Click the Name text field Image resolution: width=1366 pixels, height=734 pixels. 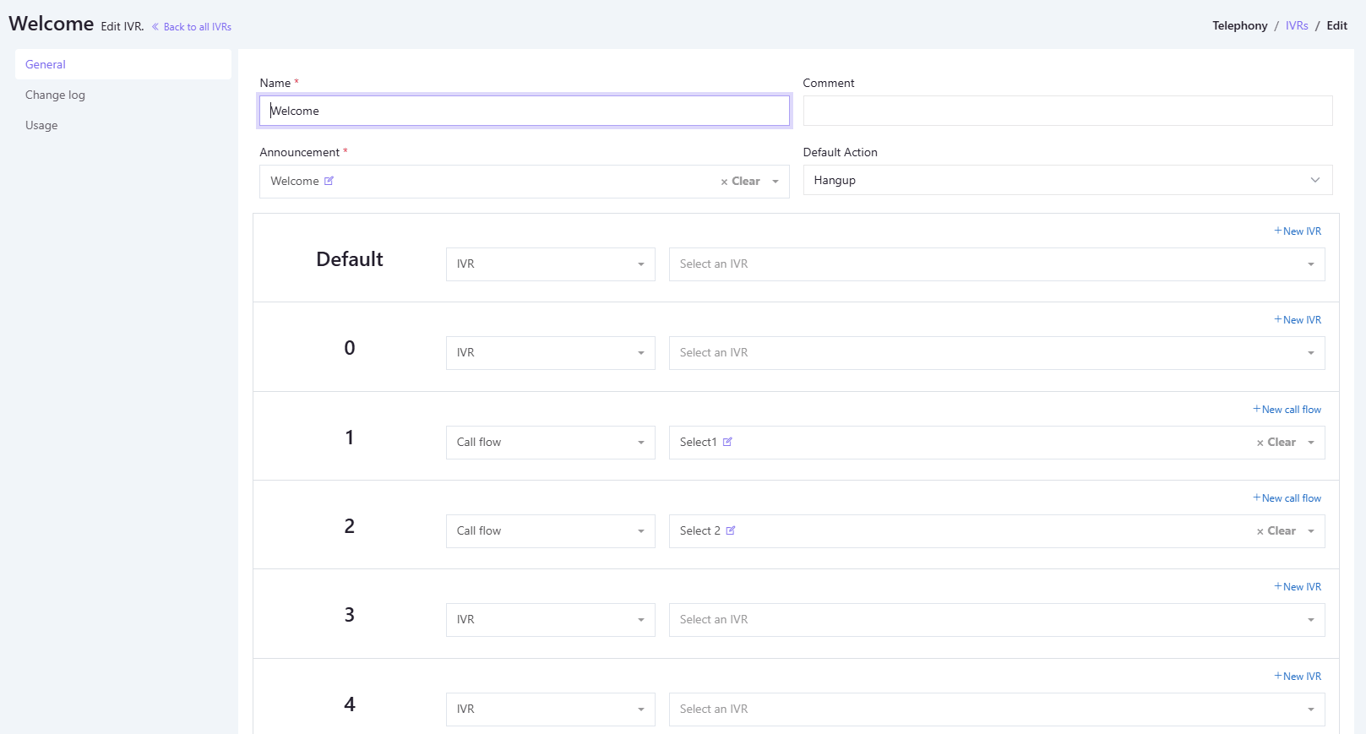[524, 111]
